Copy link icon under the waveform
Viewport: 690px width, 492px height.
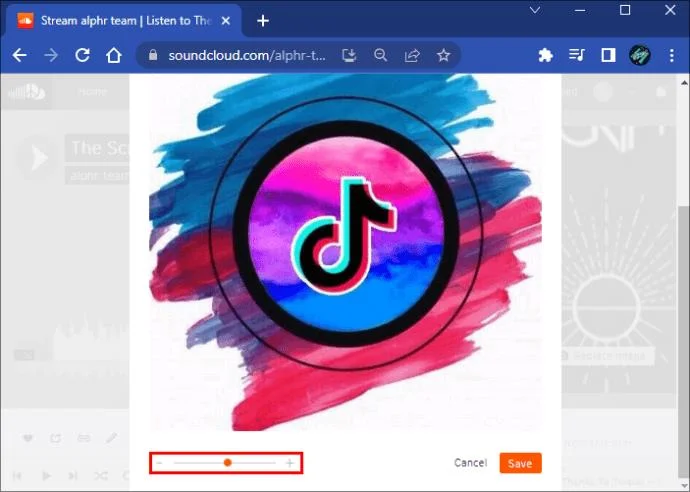coord(84,438)
